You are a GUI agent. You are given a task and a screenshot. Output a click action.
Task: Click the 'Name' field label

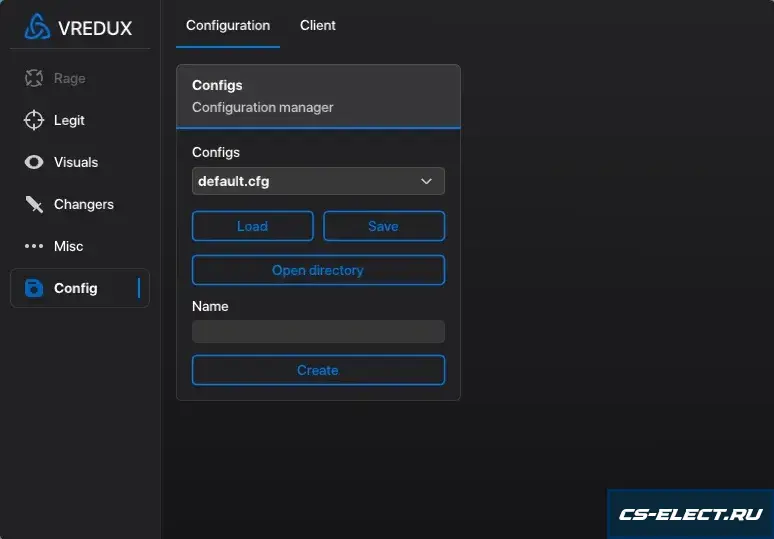(x=210, y=306)
